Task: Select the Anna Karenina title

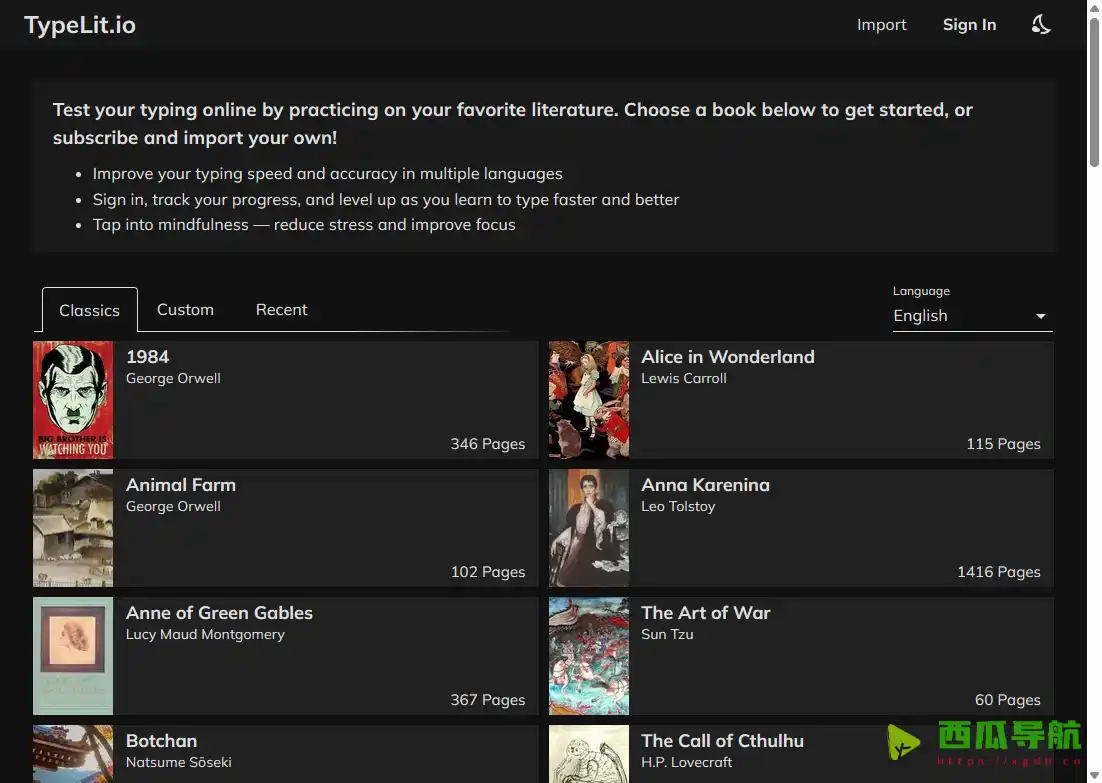Action: click(705, 484)
